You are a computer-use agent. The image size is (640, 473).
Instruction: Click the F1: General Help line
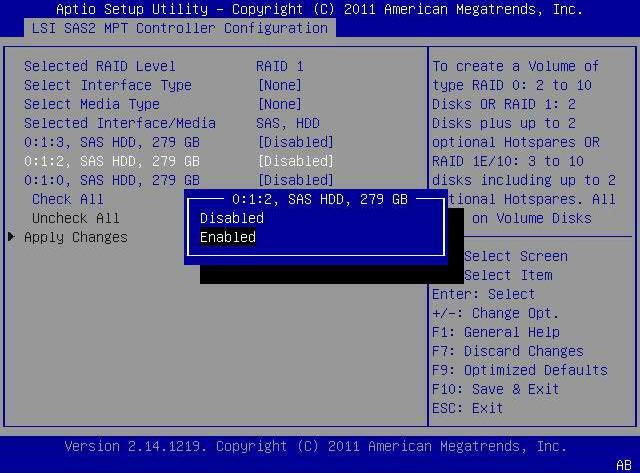496,332
